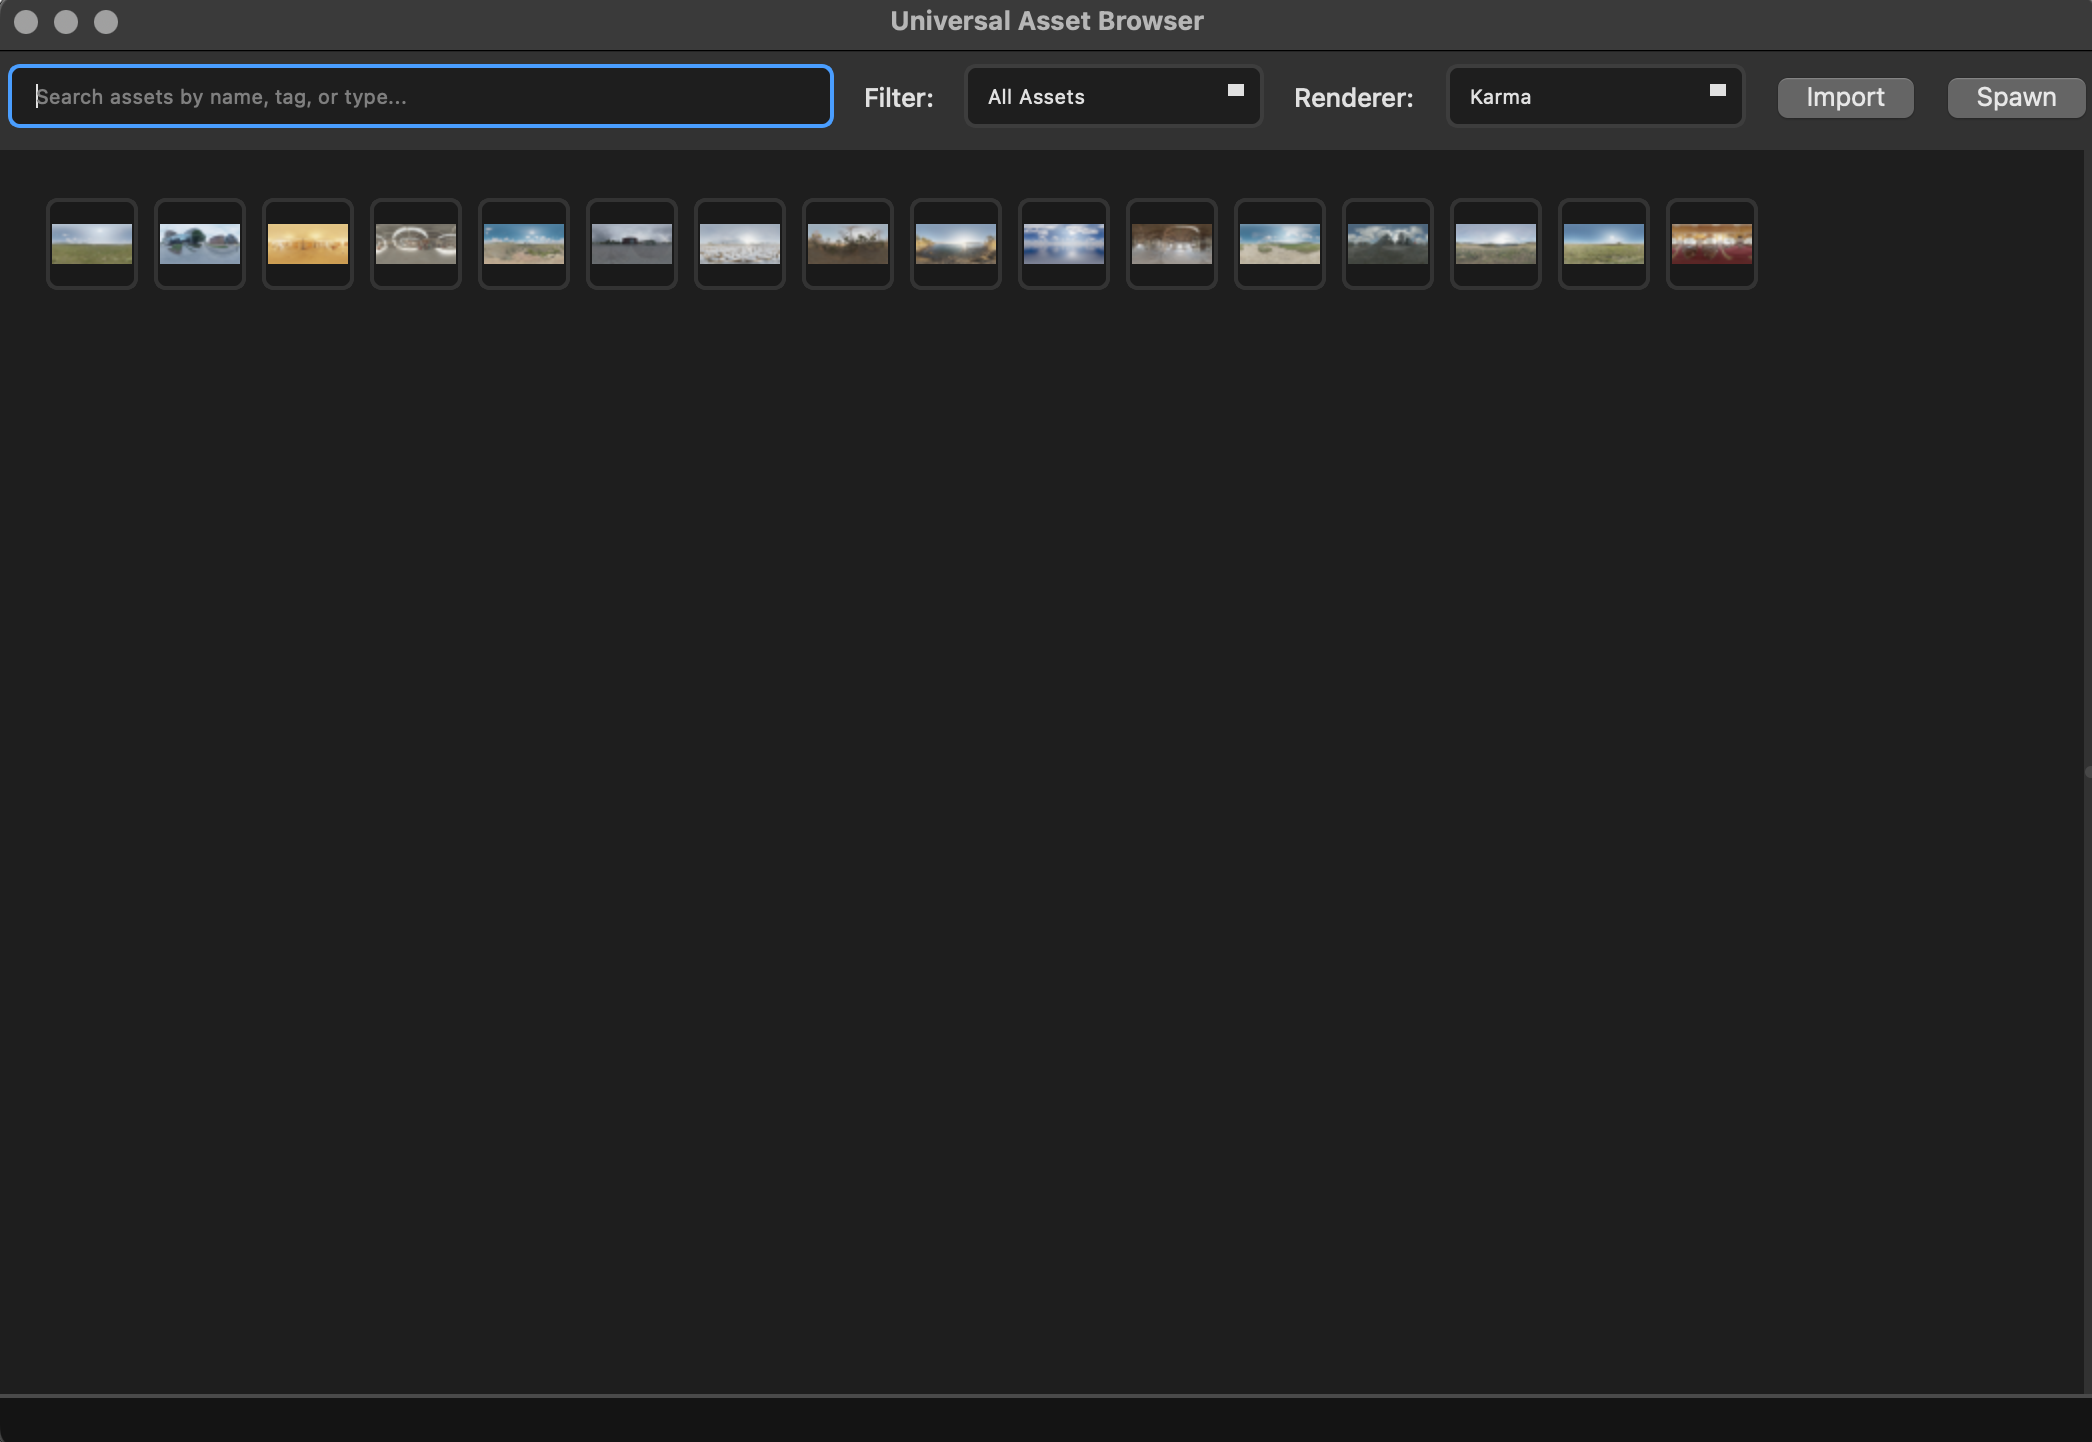Click the Import button
Image resolution: width=2092 pixels, height=1442 pixels.
pos(1844,97)
